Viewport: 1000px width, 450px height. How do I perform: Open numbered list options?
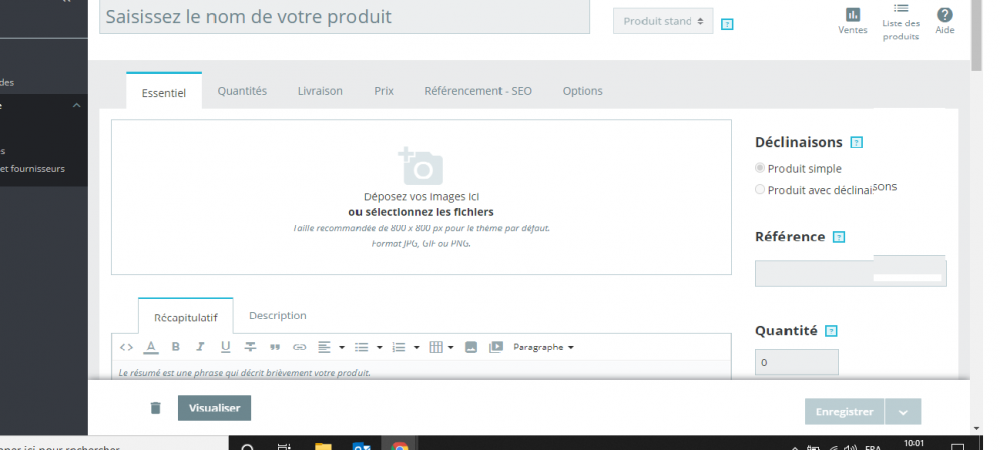coord(406,347)
